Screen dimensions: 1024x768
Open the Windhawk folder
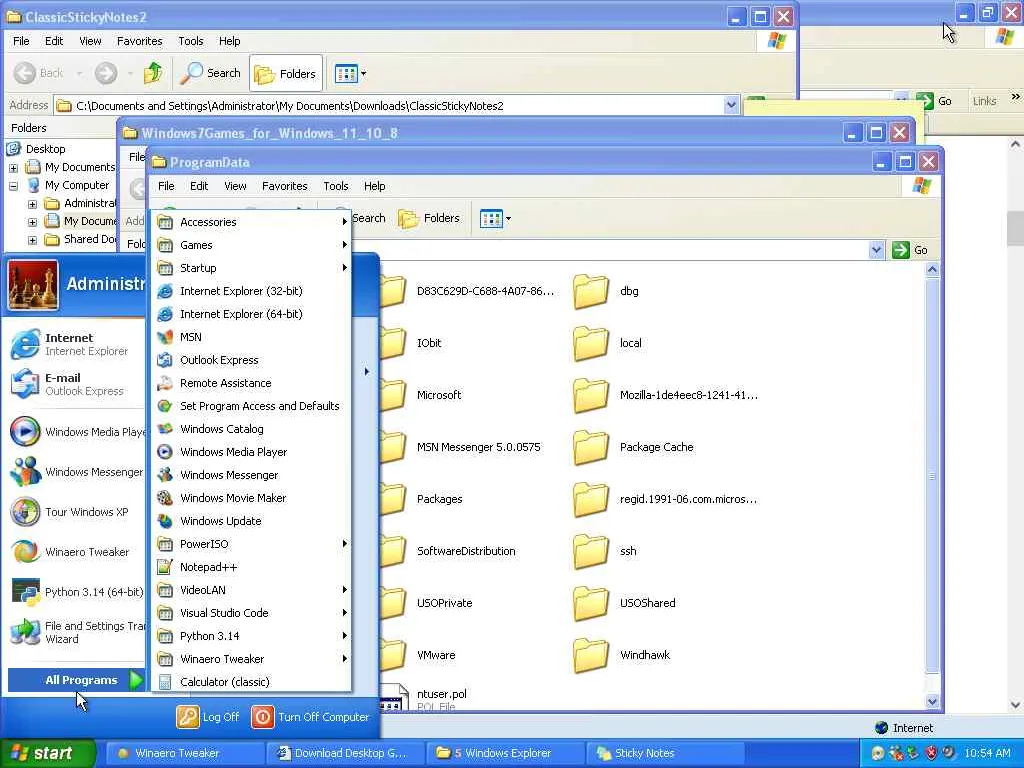pos(622,655)
